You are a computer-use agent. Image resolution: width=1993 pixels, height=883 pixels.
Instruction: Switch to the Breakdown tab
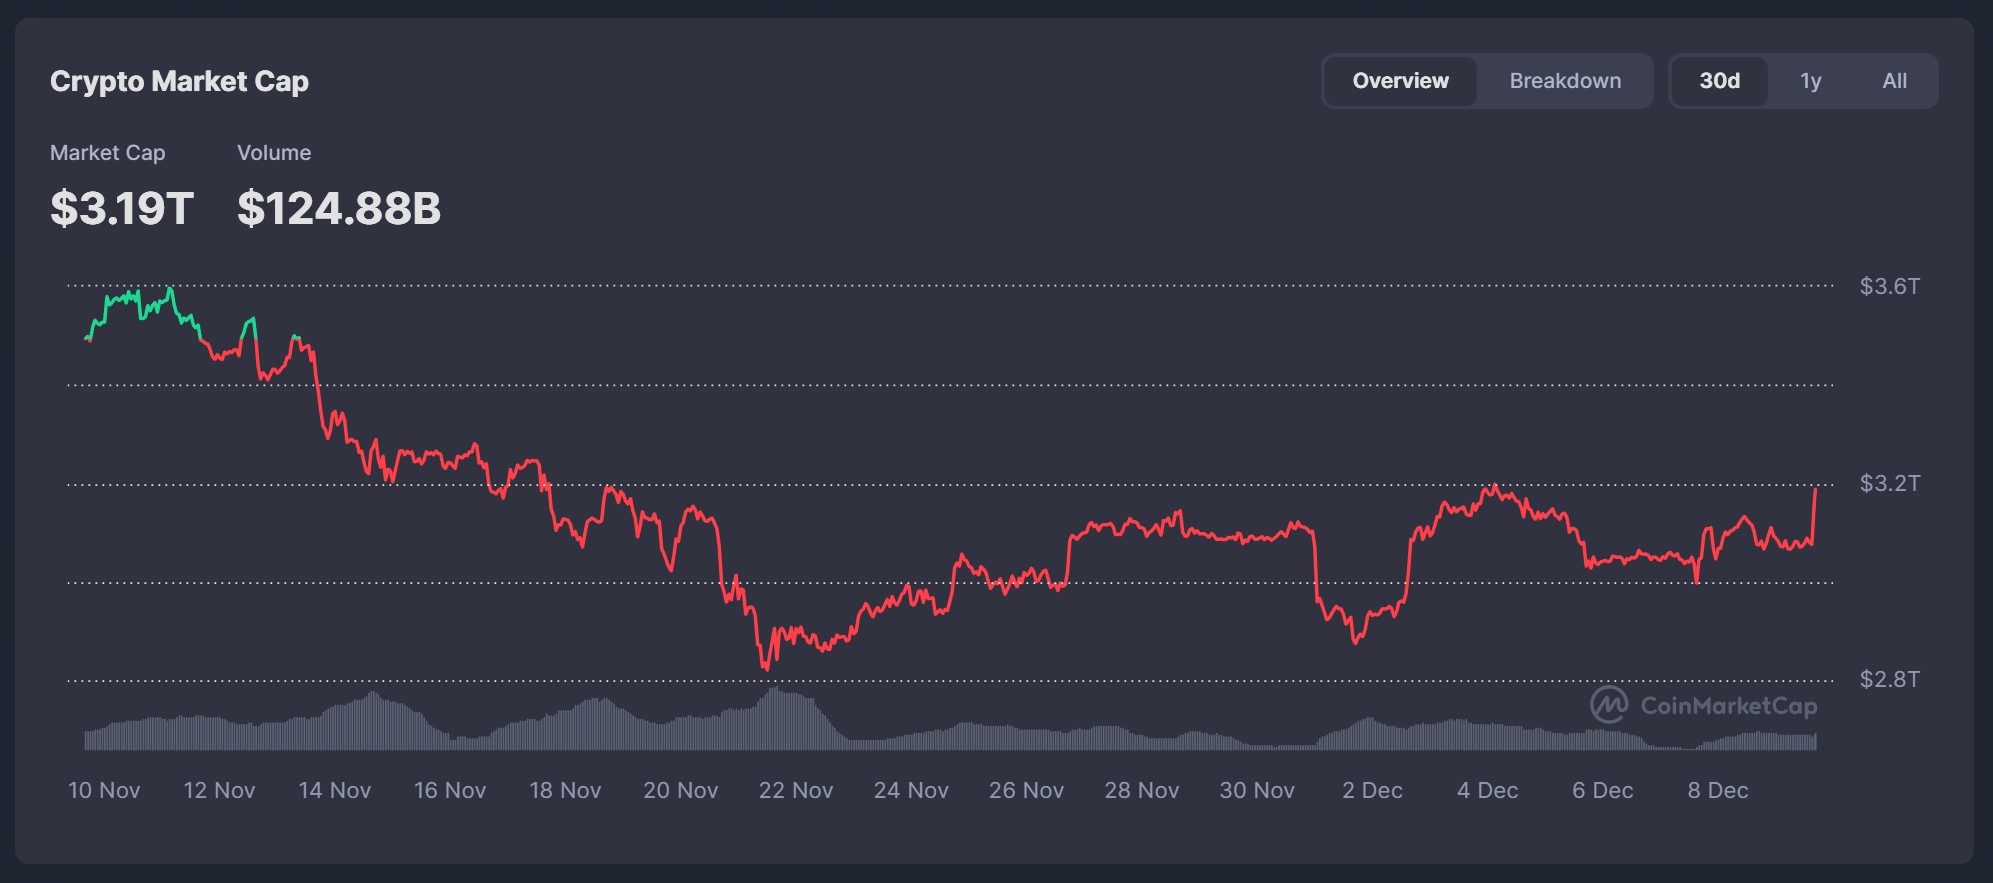(1565, 81)
